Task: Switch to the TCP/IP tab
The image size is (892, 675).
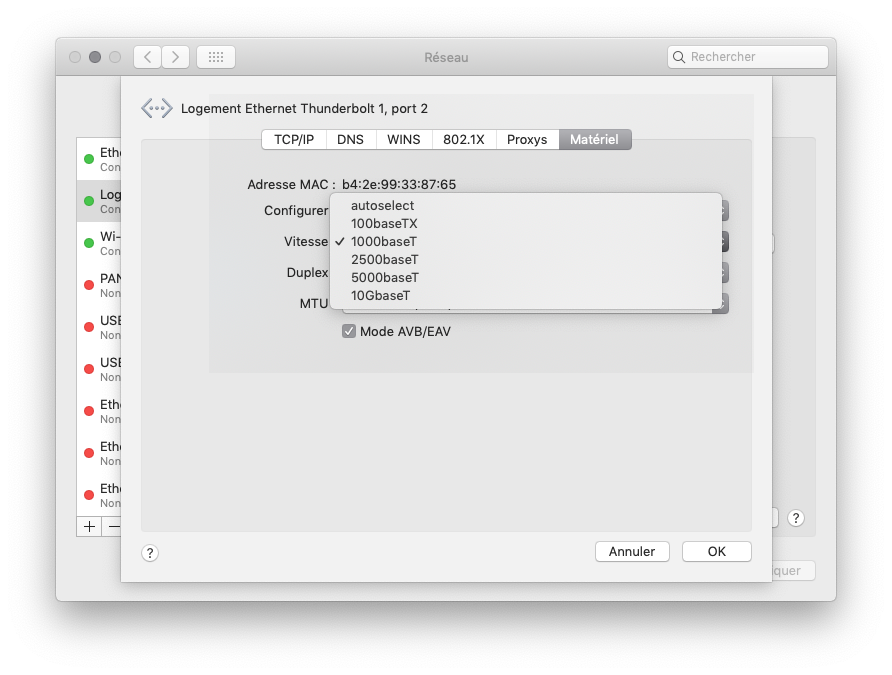Action: point(294,139)
